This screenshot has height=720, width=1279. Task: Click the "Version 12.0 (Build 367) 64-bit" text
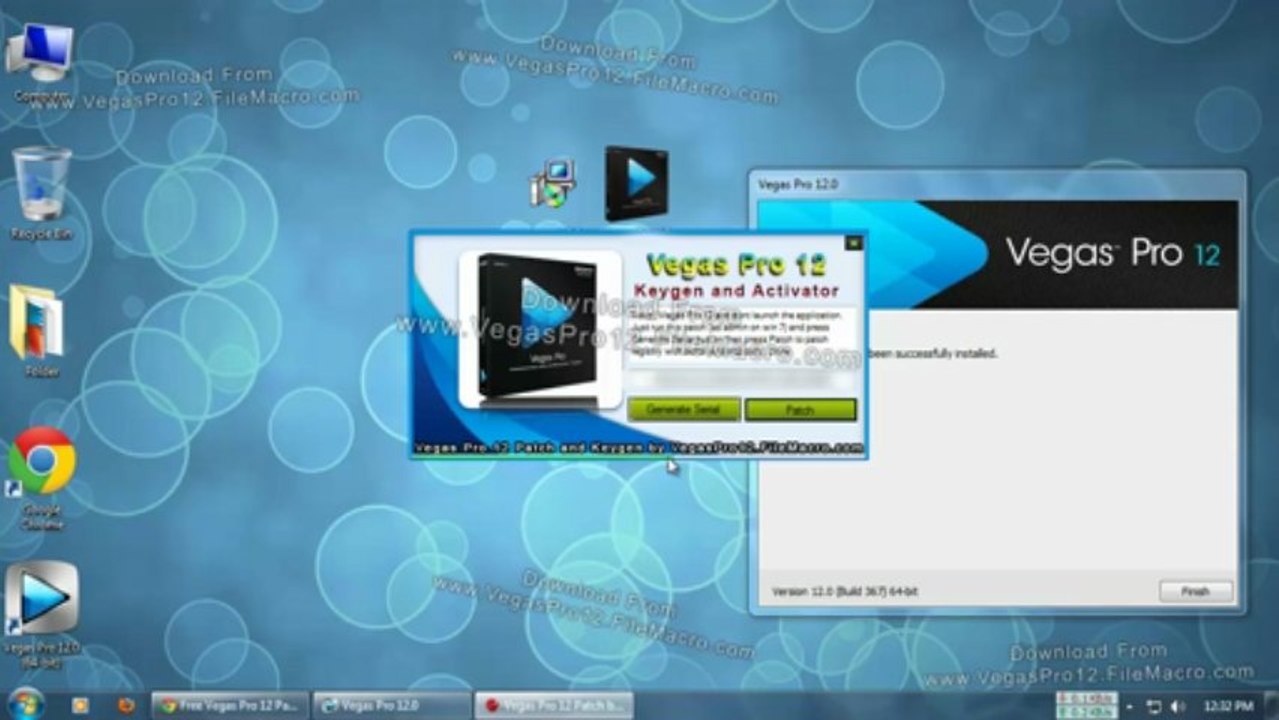click(x=845, y=591)
